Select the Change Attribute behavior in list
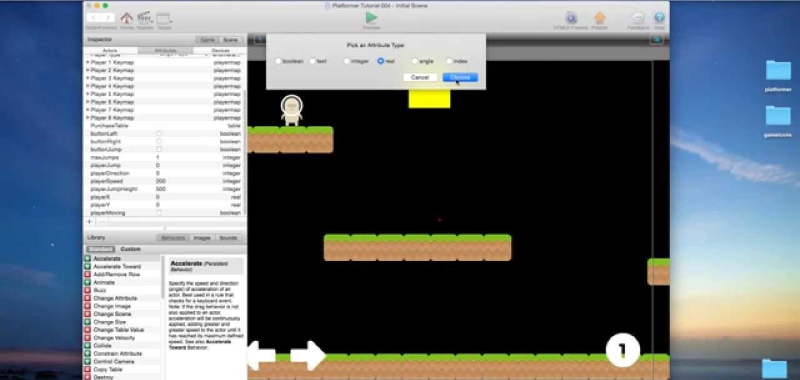The height and width of the screenshot is (380, 800). click(x=115, y=298)
